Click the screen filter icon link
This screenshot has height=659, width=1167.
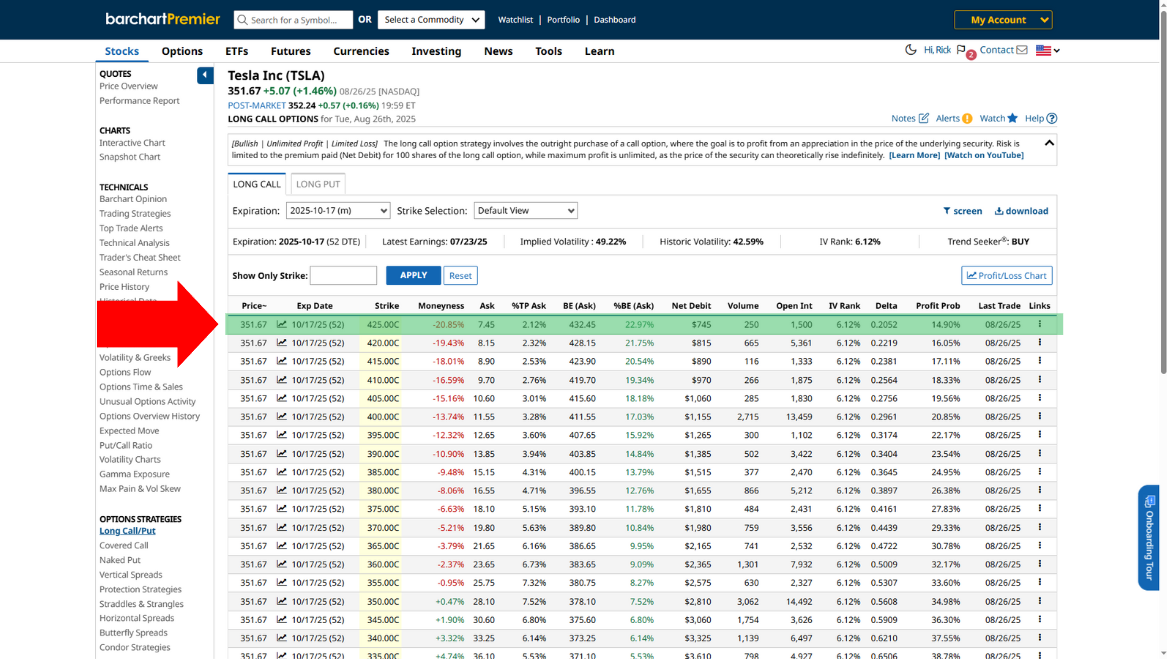(x=962, y=211)
